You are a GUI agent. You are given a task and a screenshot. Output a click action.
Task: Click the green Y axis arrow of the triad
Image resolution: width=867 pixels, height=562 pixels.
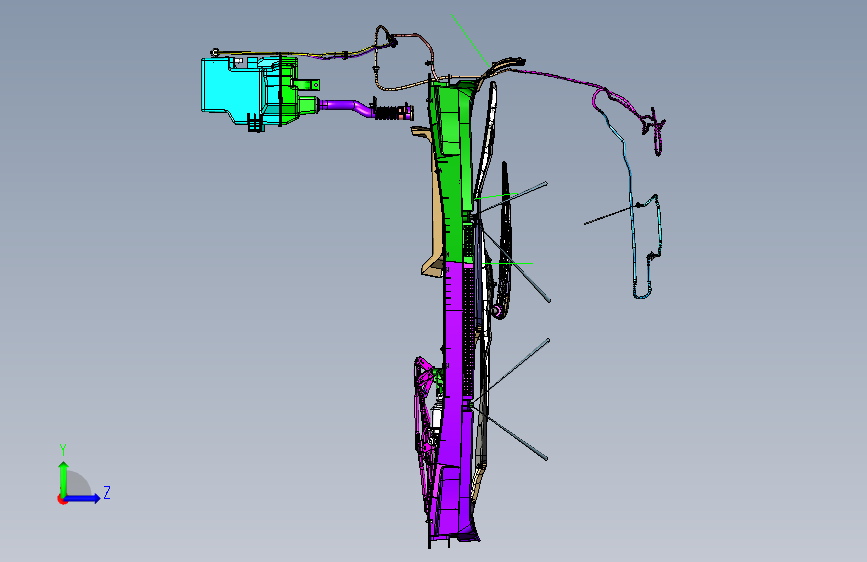(x=64, y=477)
